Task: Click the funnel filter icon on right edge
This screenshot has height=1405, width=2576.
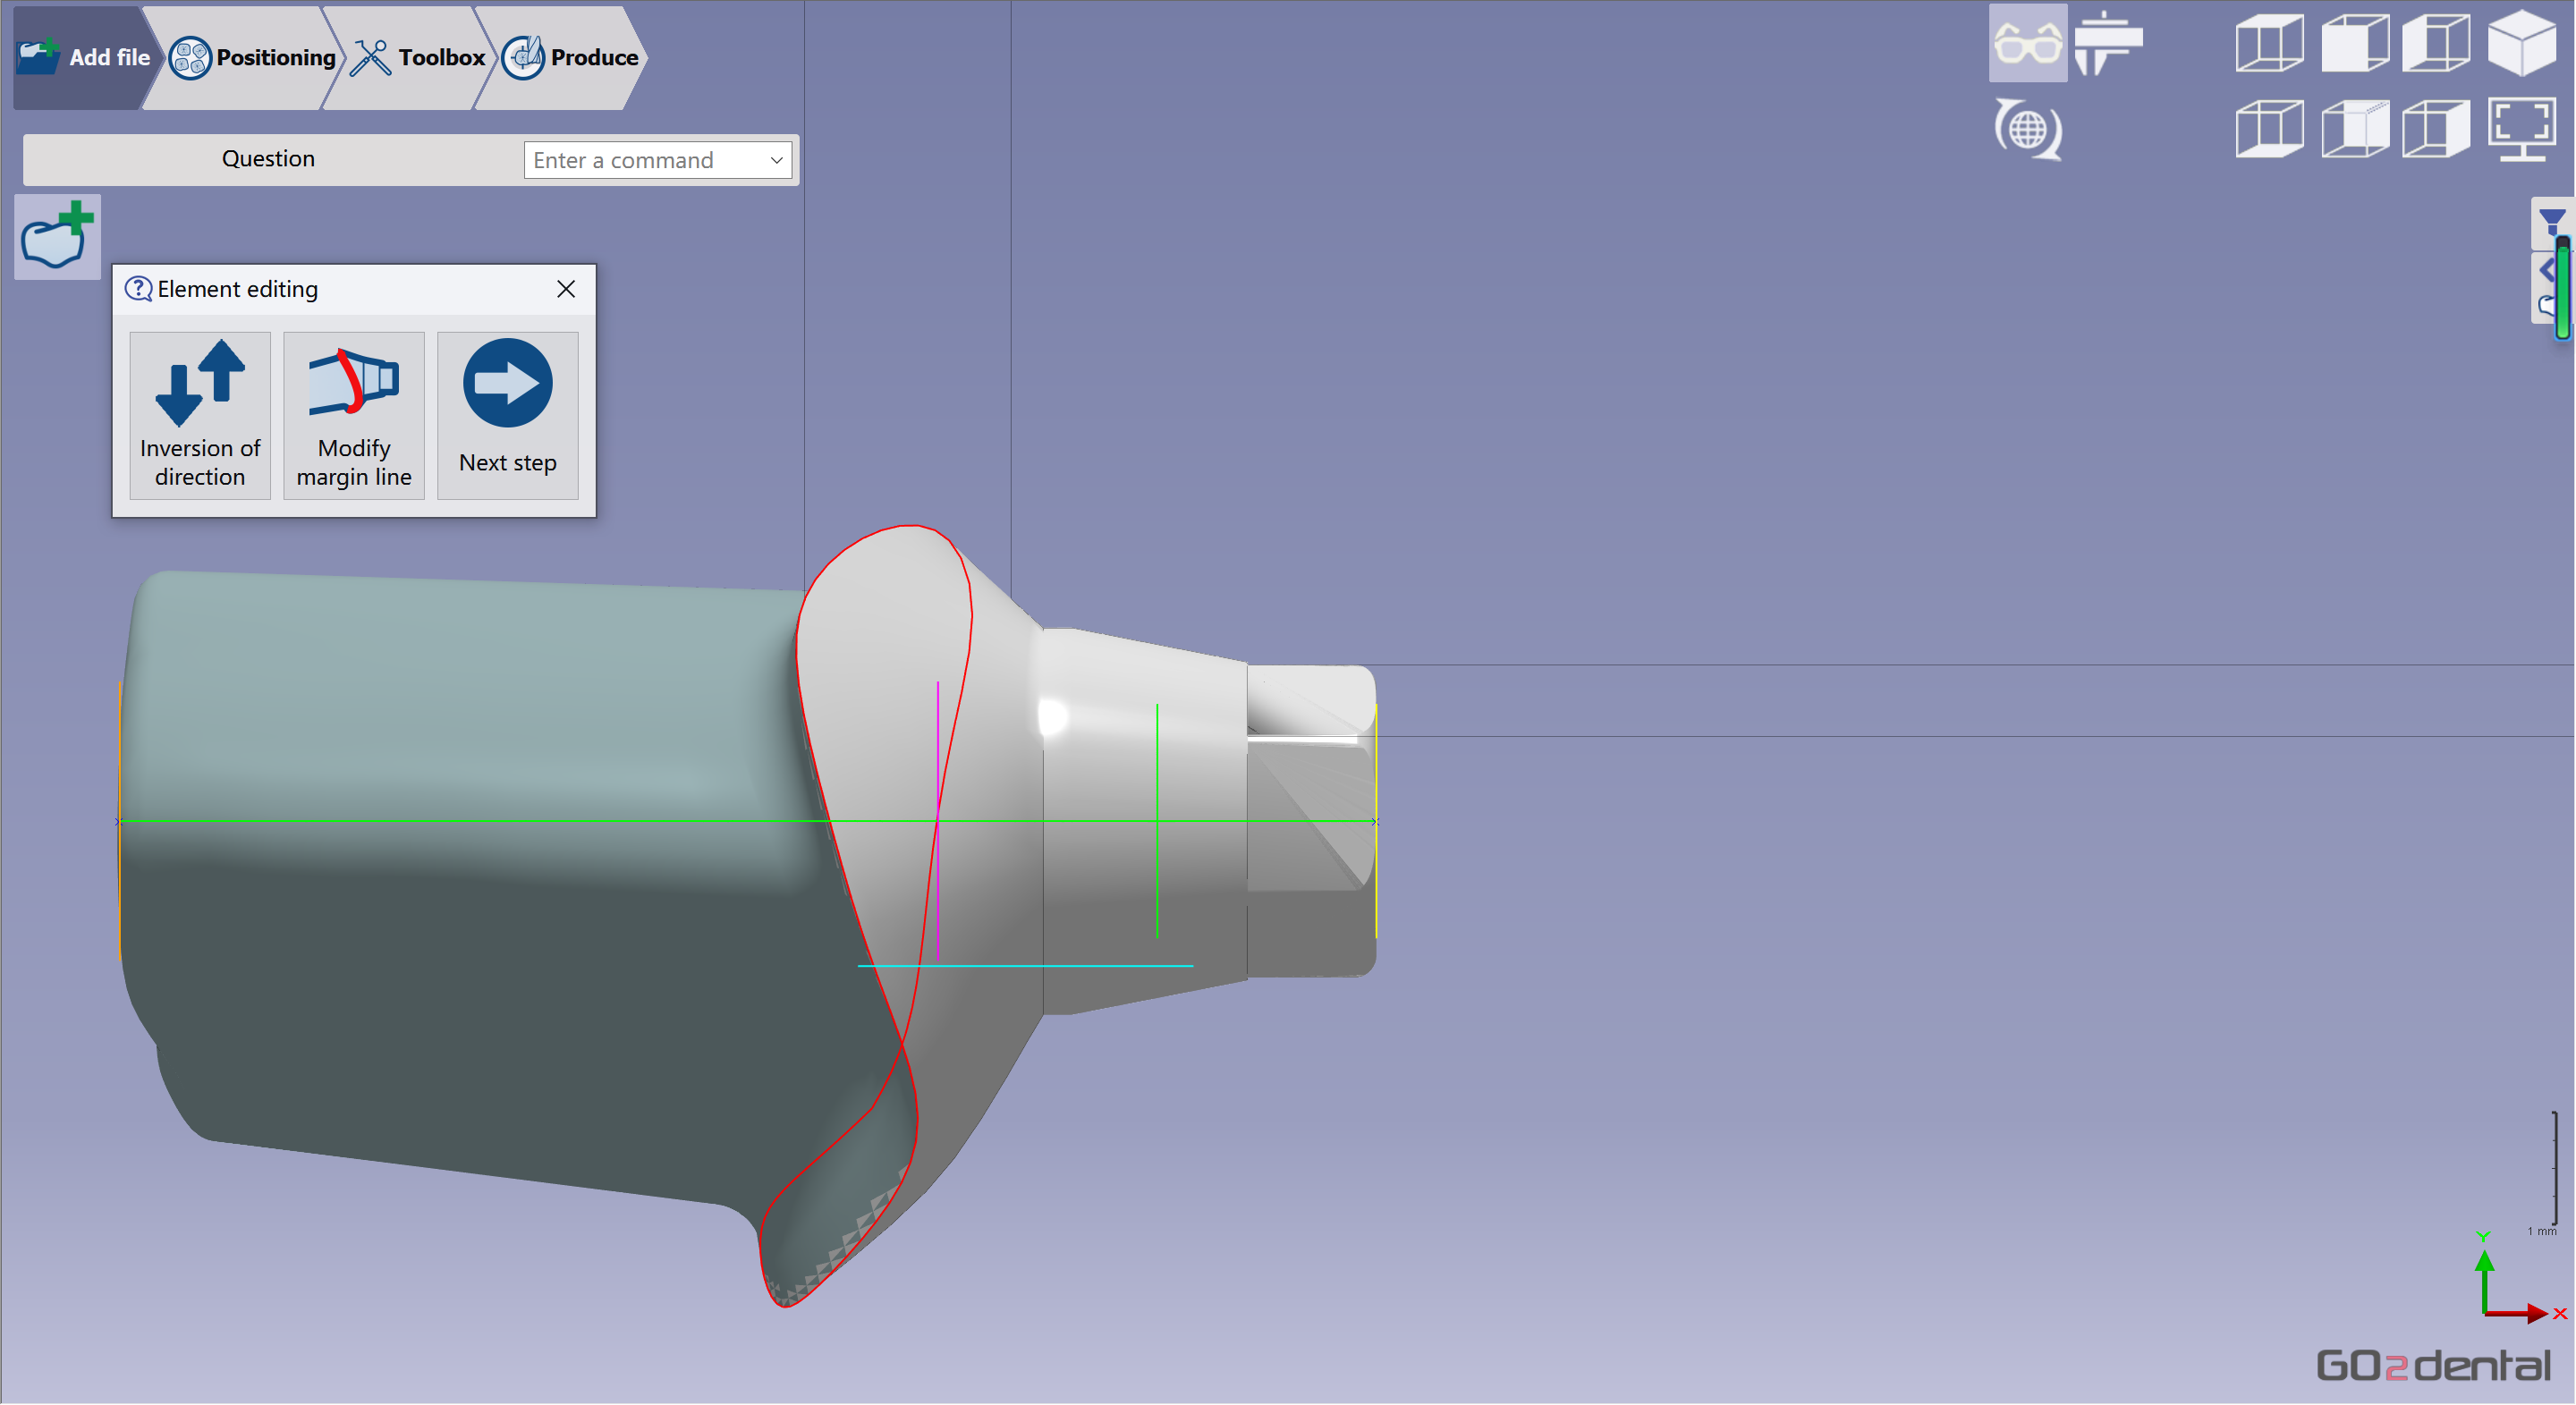Action: [x=2550, y=222]
